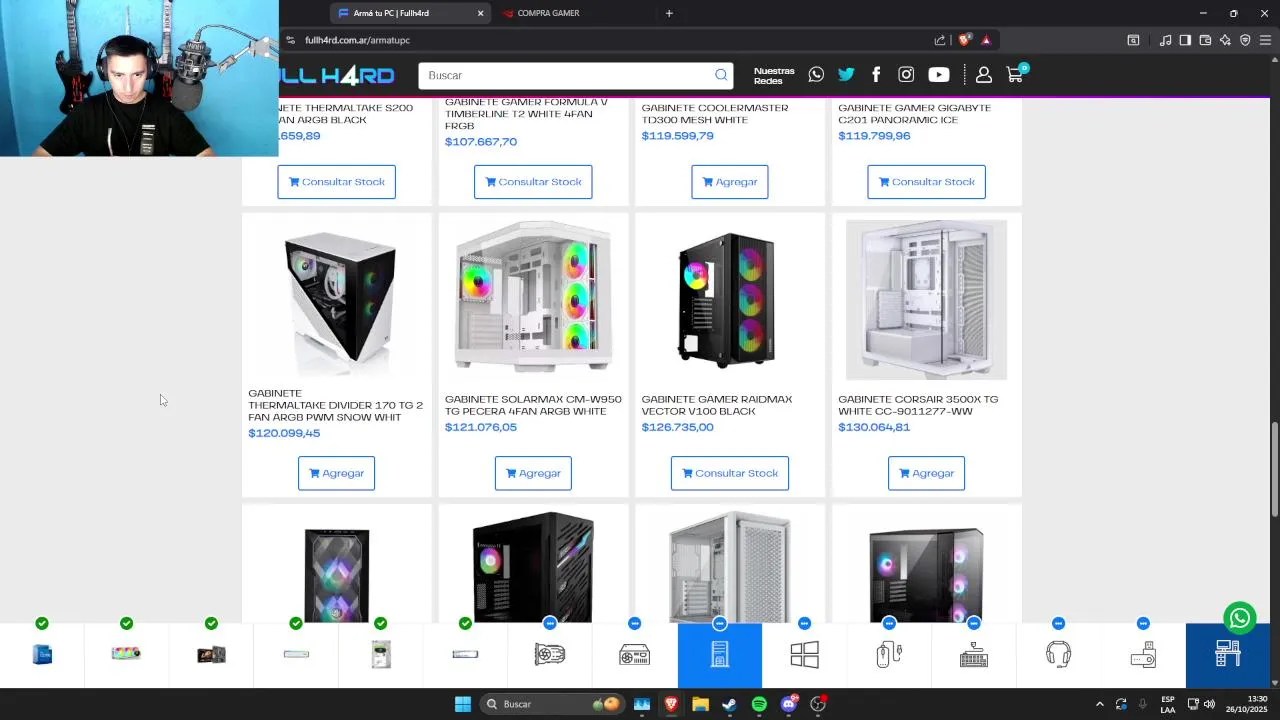The height and width of the screenshot is (720, 1280).
Task: Click the Thermaltake Divider 170 product image
Action: (339, 300)
